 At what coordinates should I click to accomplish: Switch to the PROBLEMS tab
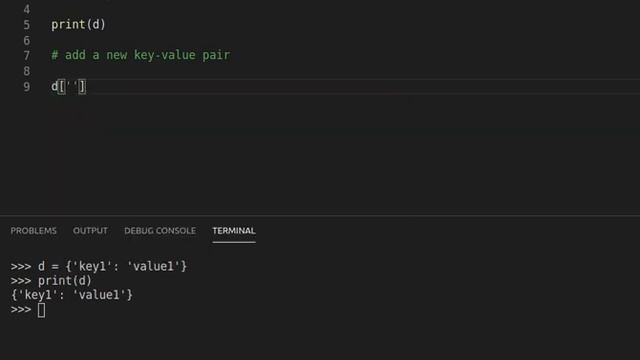pos(33,231)
